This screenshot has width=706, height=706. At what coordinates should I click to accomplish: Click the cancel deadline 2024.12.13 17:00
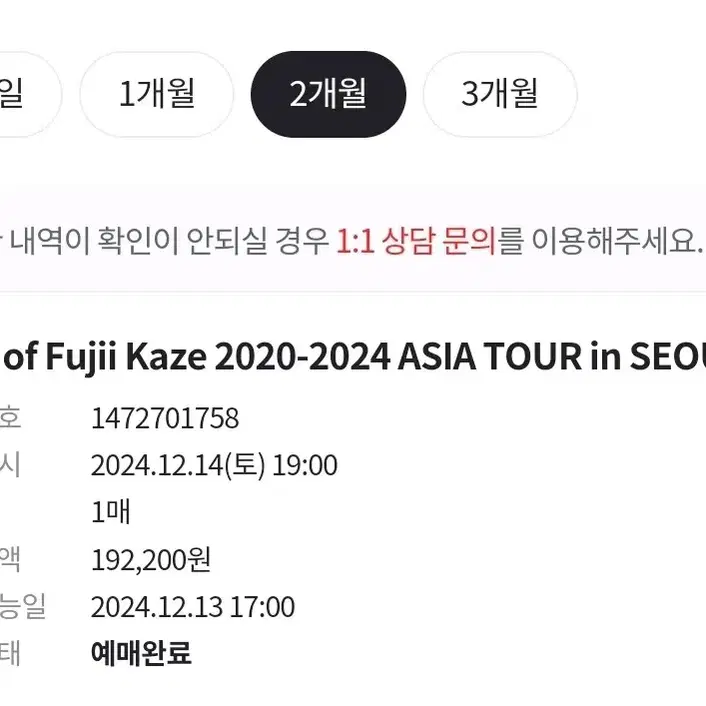(193, 606)
